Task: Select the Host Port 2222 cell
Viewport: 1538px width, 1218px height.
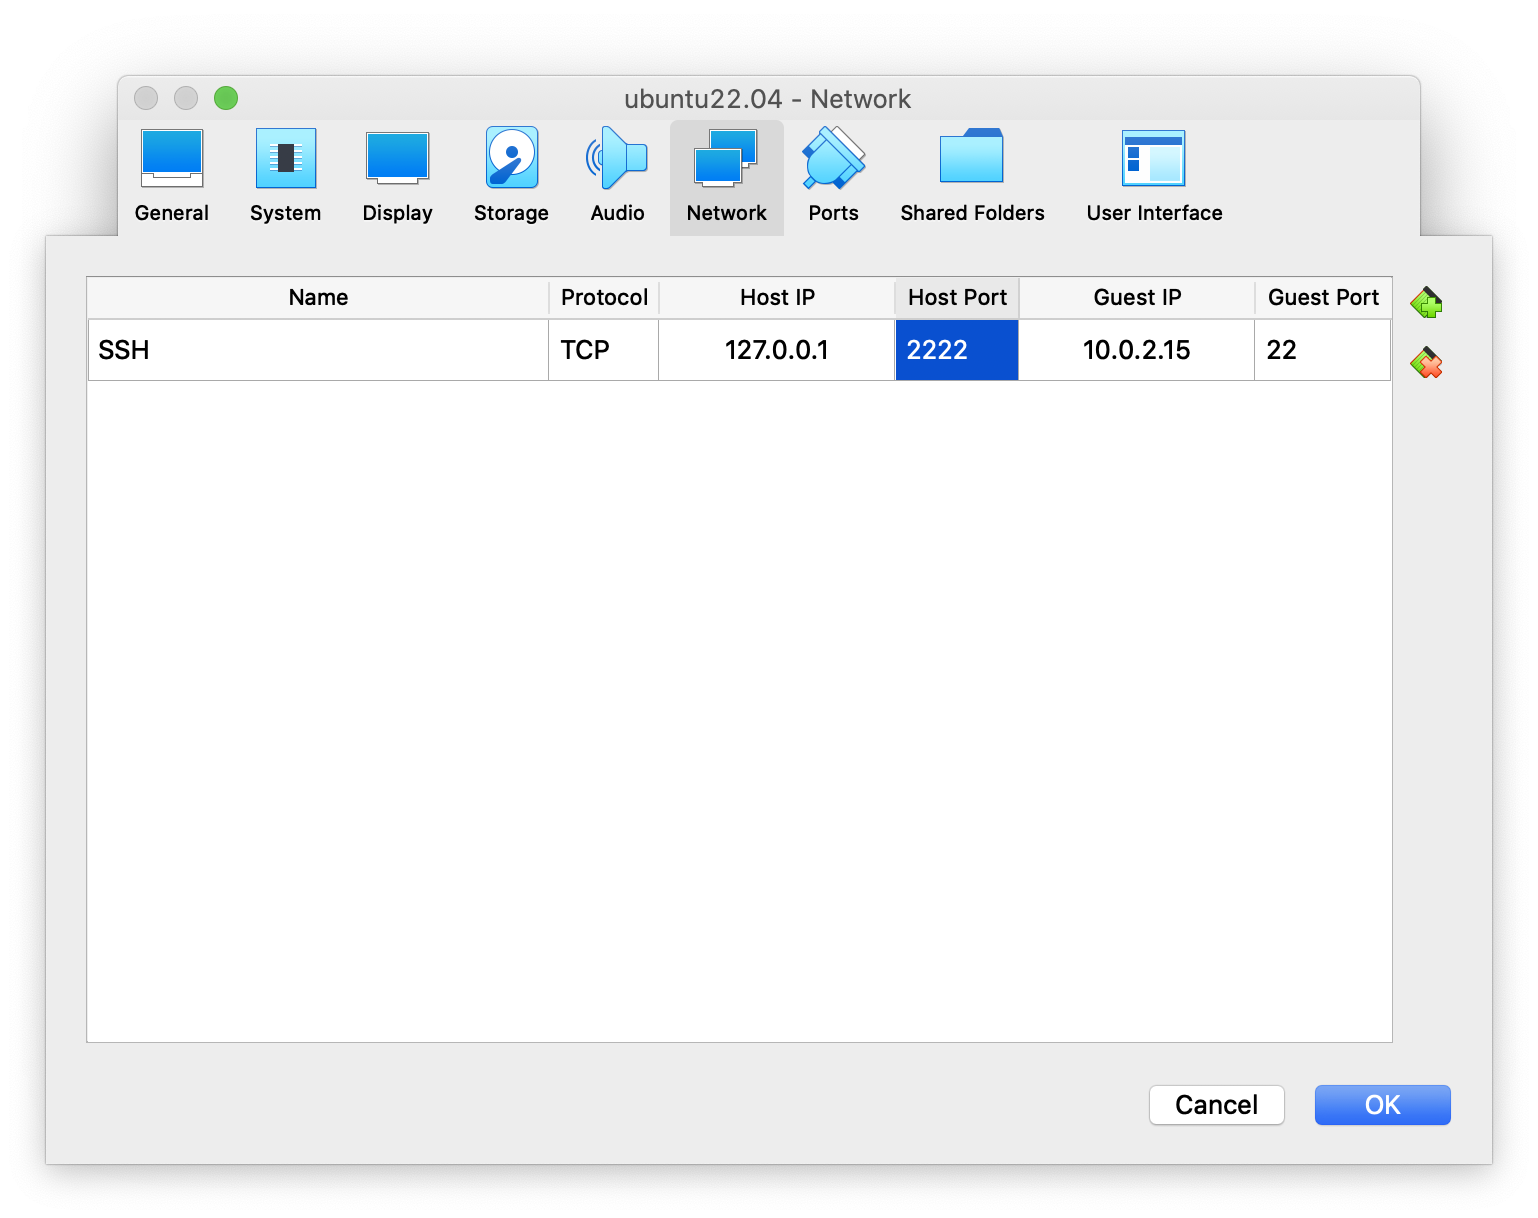Action: [x=956, y=350]
